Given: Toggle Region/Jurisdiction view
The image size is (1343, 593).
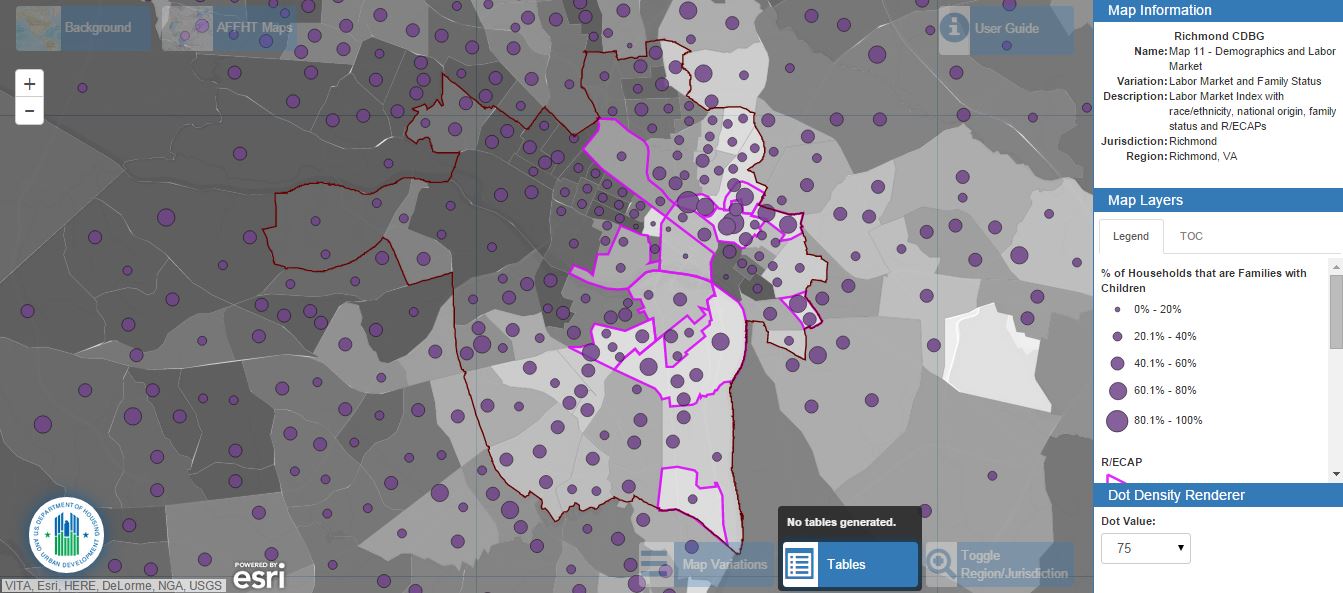Looking at the screenshot, I should click(x=999, y=564).
